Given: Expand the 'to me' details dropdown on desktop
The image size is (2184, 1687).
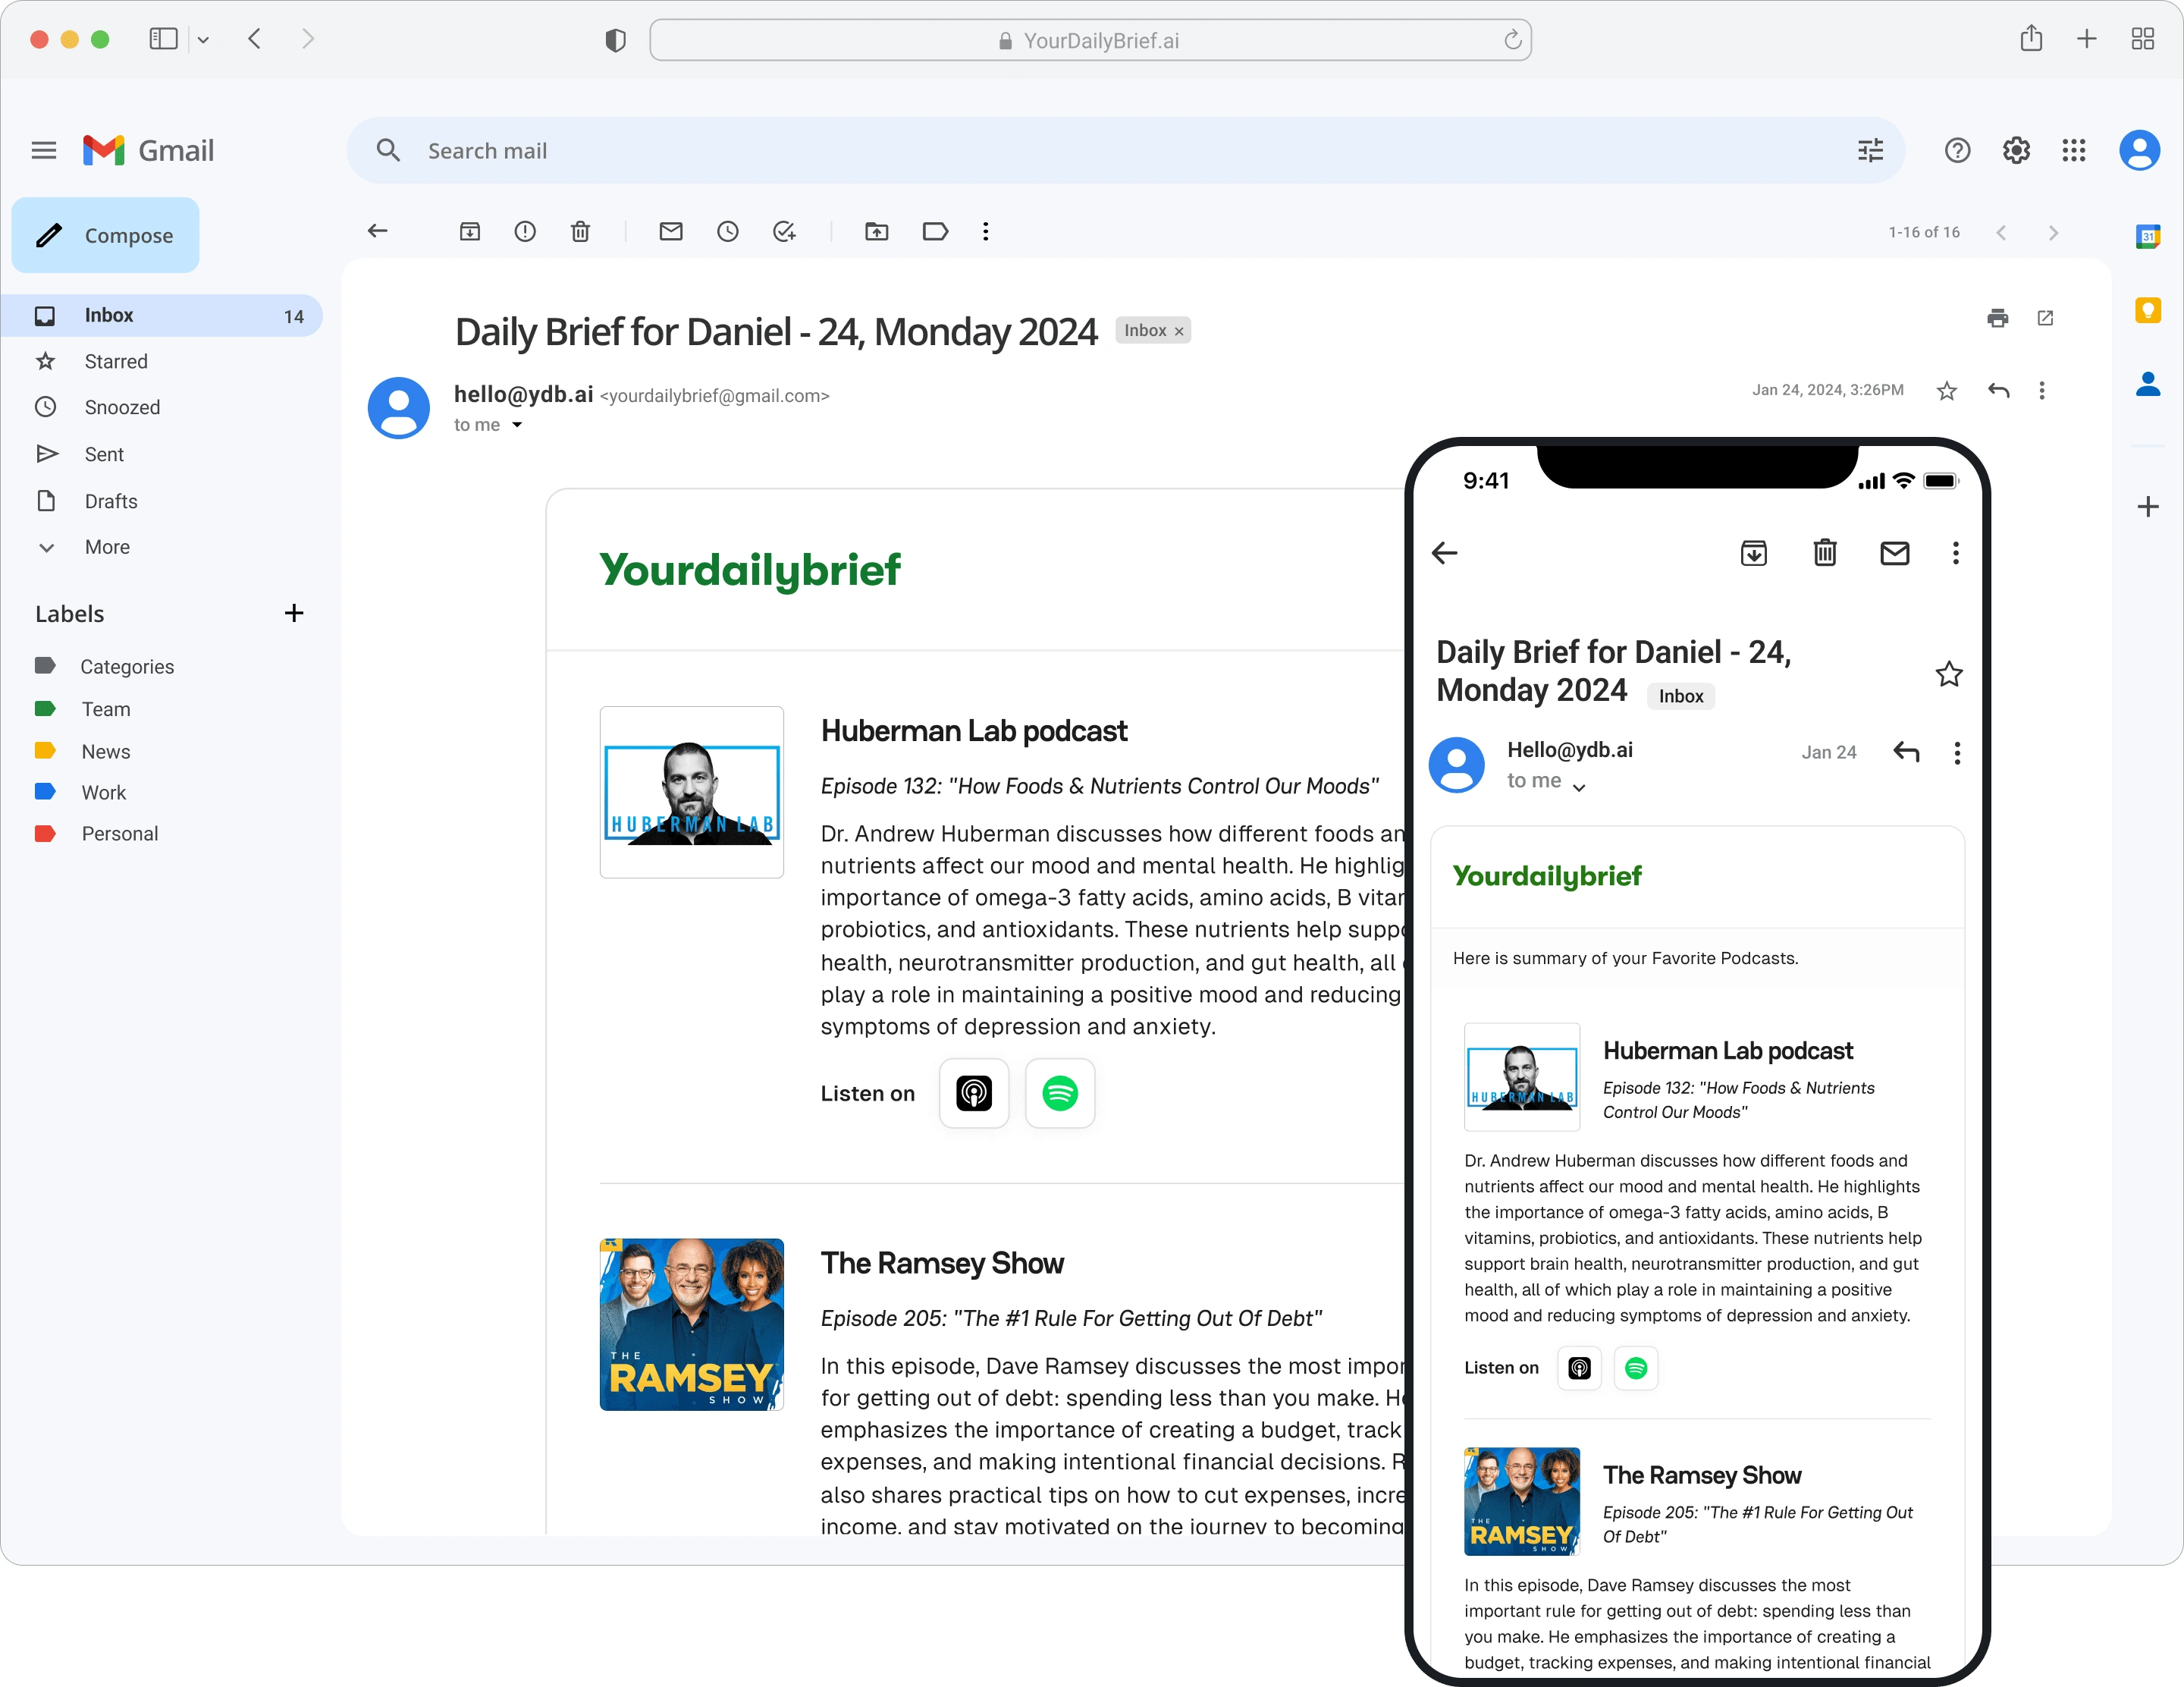Looking at the screenshot, I should pos(517,425).
